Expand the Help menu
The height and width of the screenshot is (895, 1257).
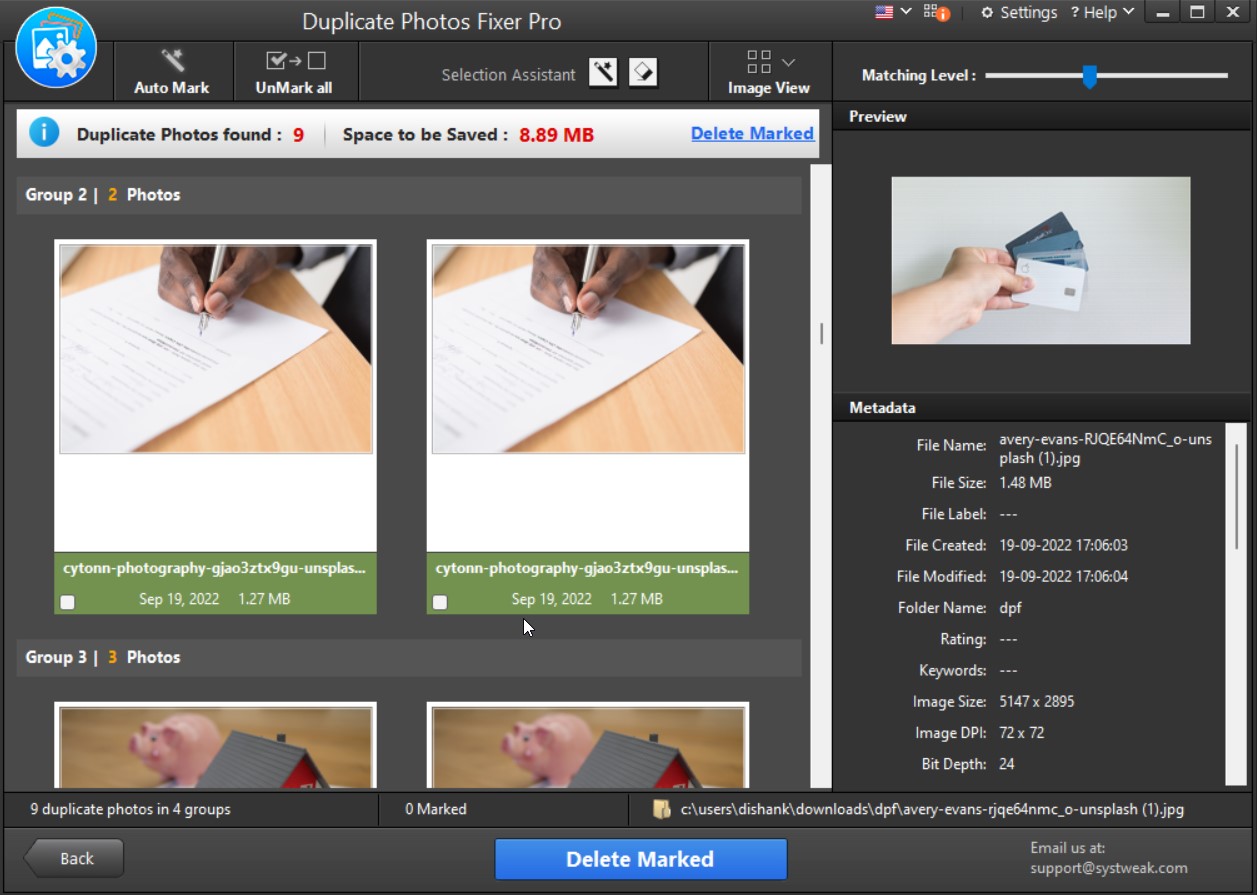(x=1102, y=12)
